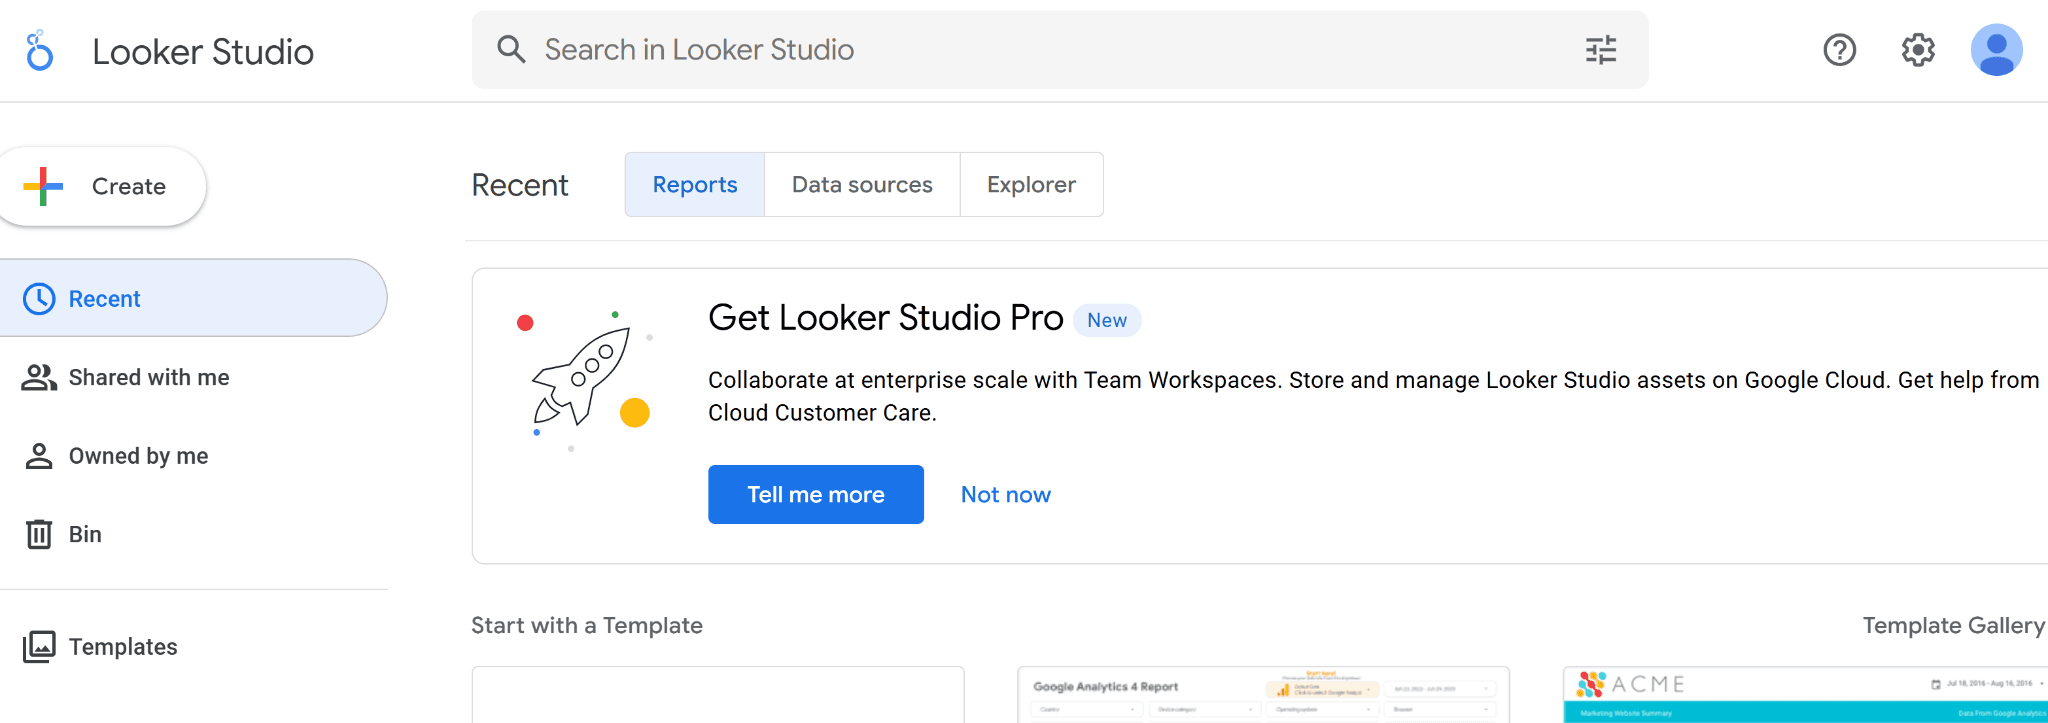Click the Templates gallery icon
The image size is (2048, 723).
point(39,647)
